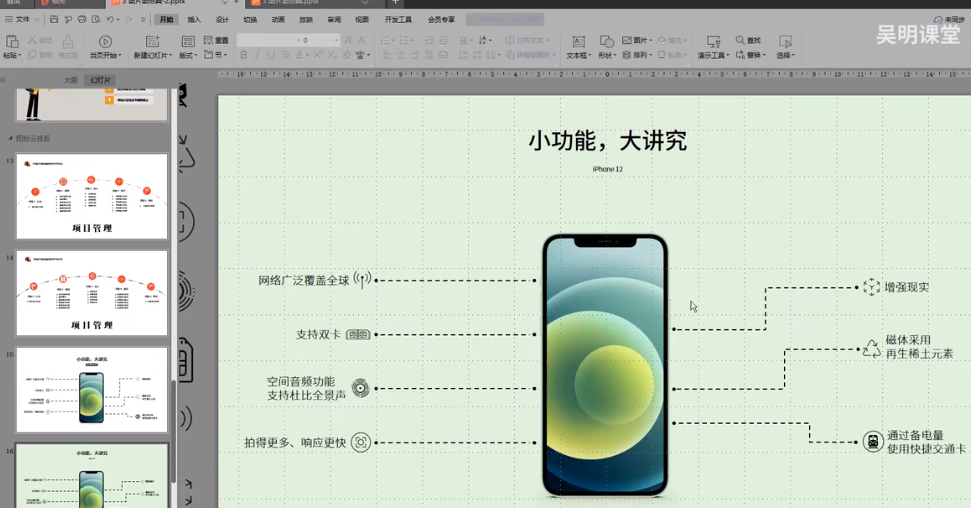Toggle Underline formatting
971x508 pixels.
[x=271, y=55]
